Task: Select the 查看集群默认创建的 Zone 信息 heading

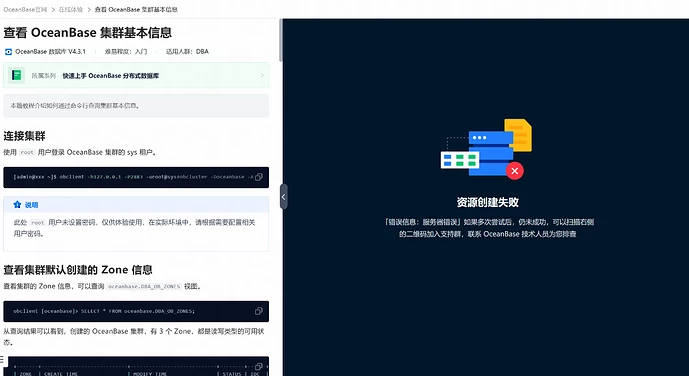Action: pos(78,269)
